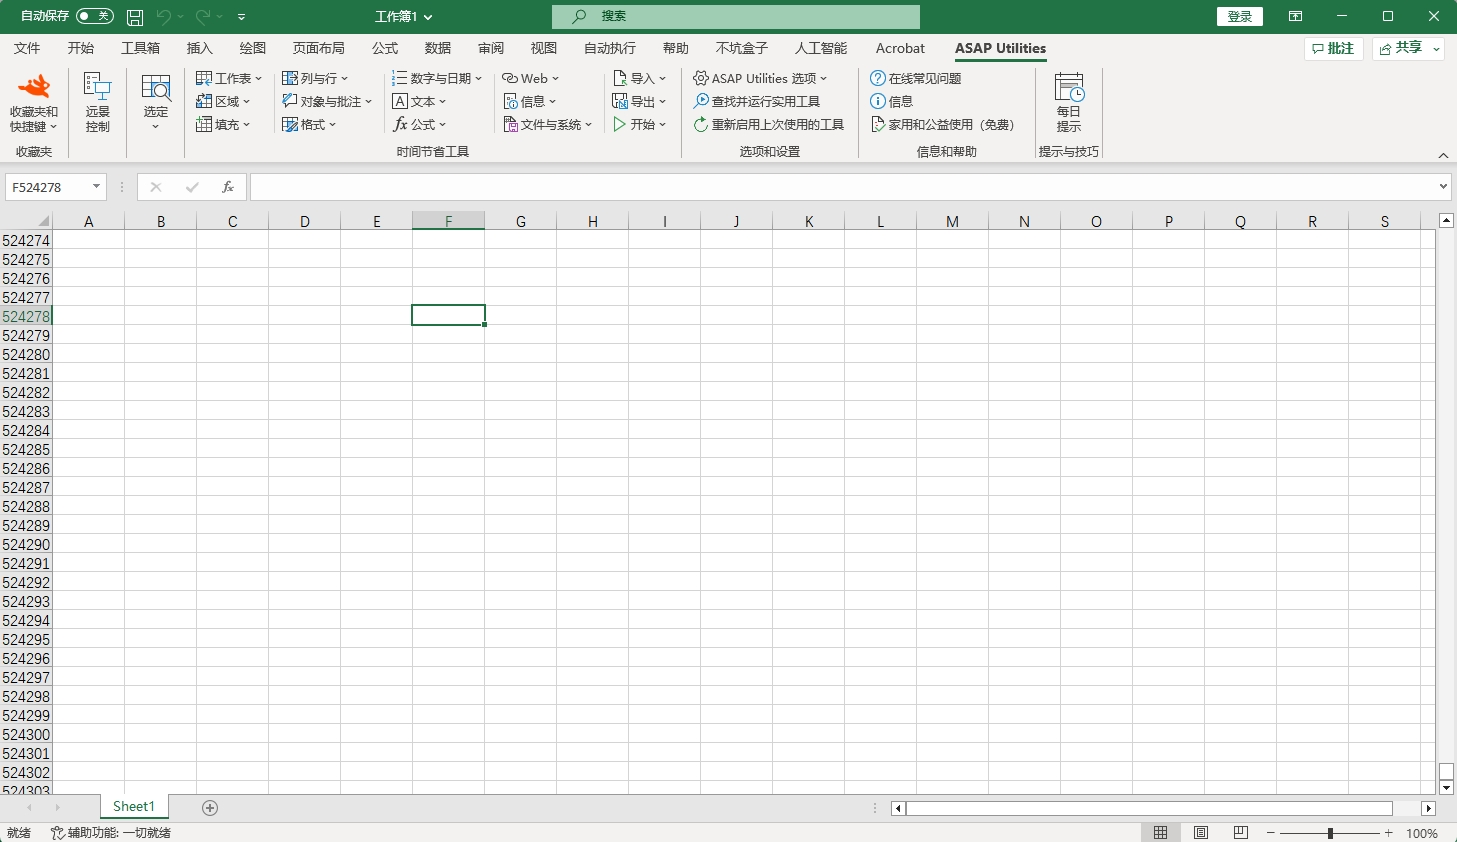
Task: Collapse the ribbon with the chevron
Action: pyautogui.click(x=1444, y=155)
